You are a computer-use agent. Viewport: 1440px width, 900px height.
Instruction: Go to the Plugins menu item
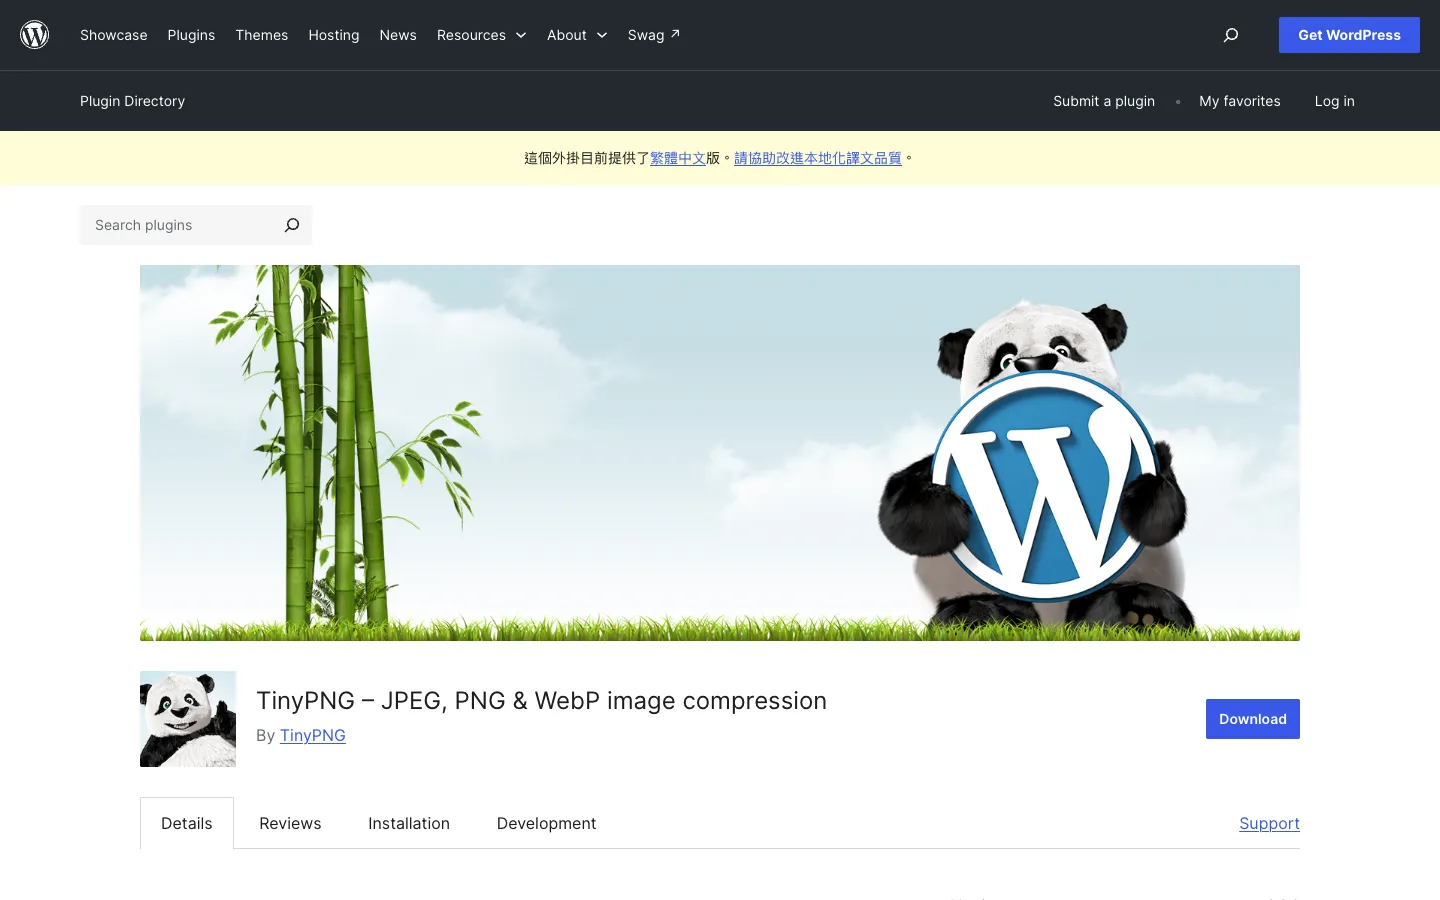pyautogui.click(x=191, y=35)
